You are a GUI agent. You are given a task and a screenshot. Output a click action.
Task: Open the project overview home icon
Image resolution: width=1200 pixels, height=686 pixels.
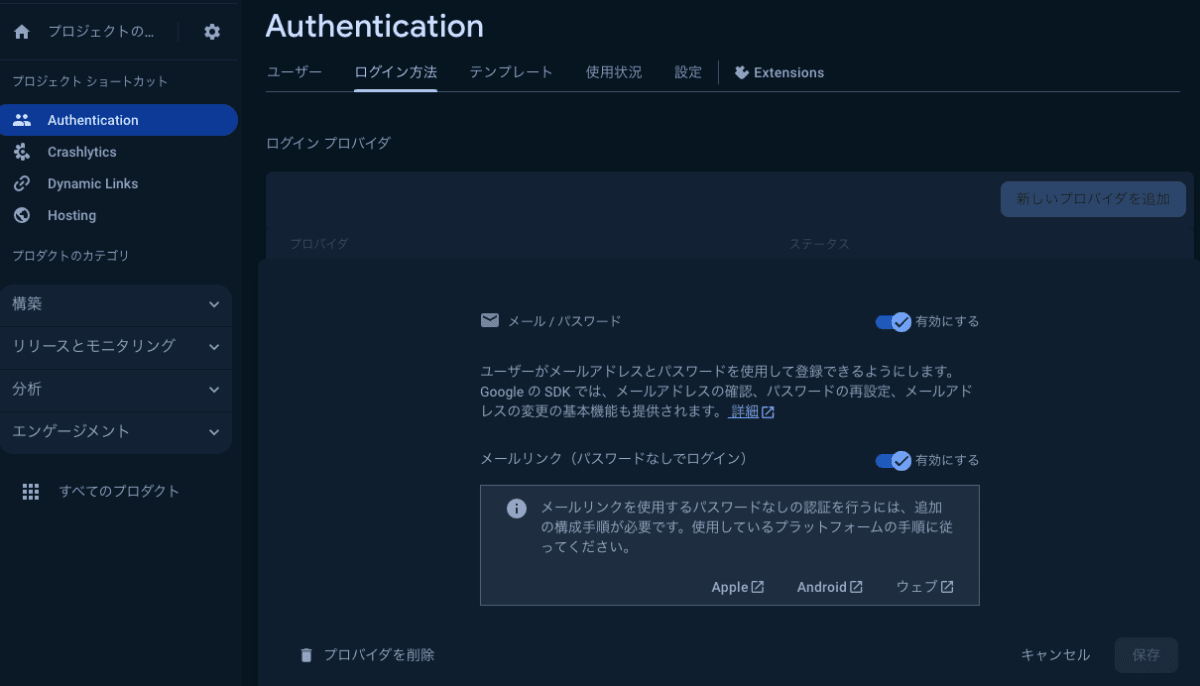coord(22,32)
